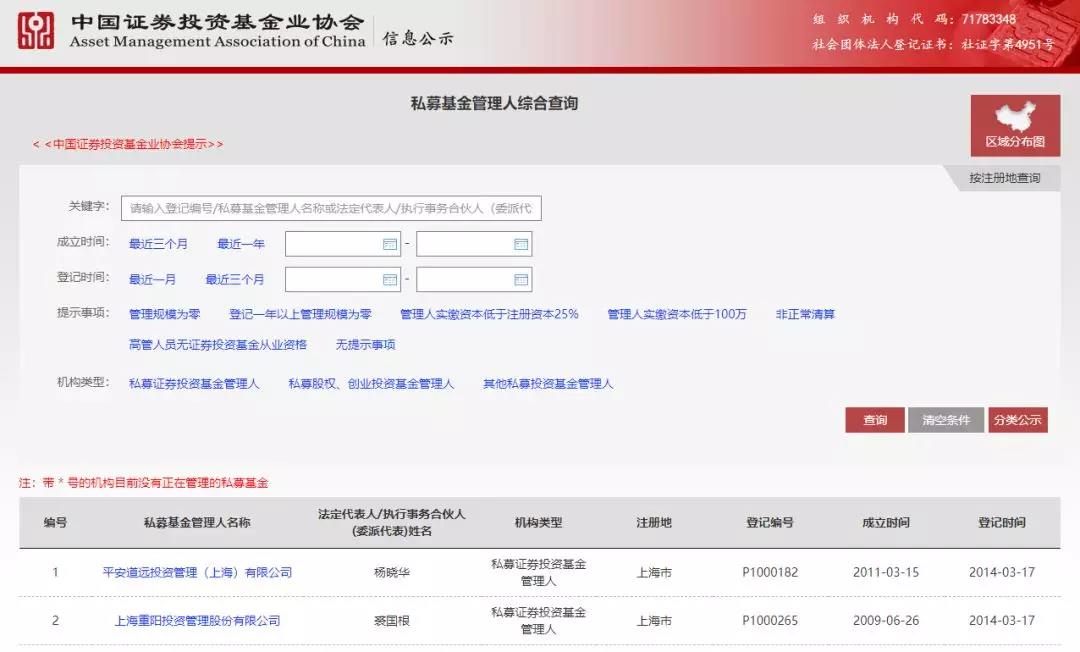
Task: Switch to 按注册地查询 tab
Action: [1004, 178]
